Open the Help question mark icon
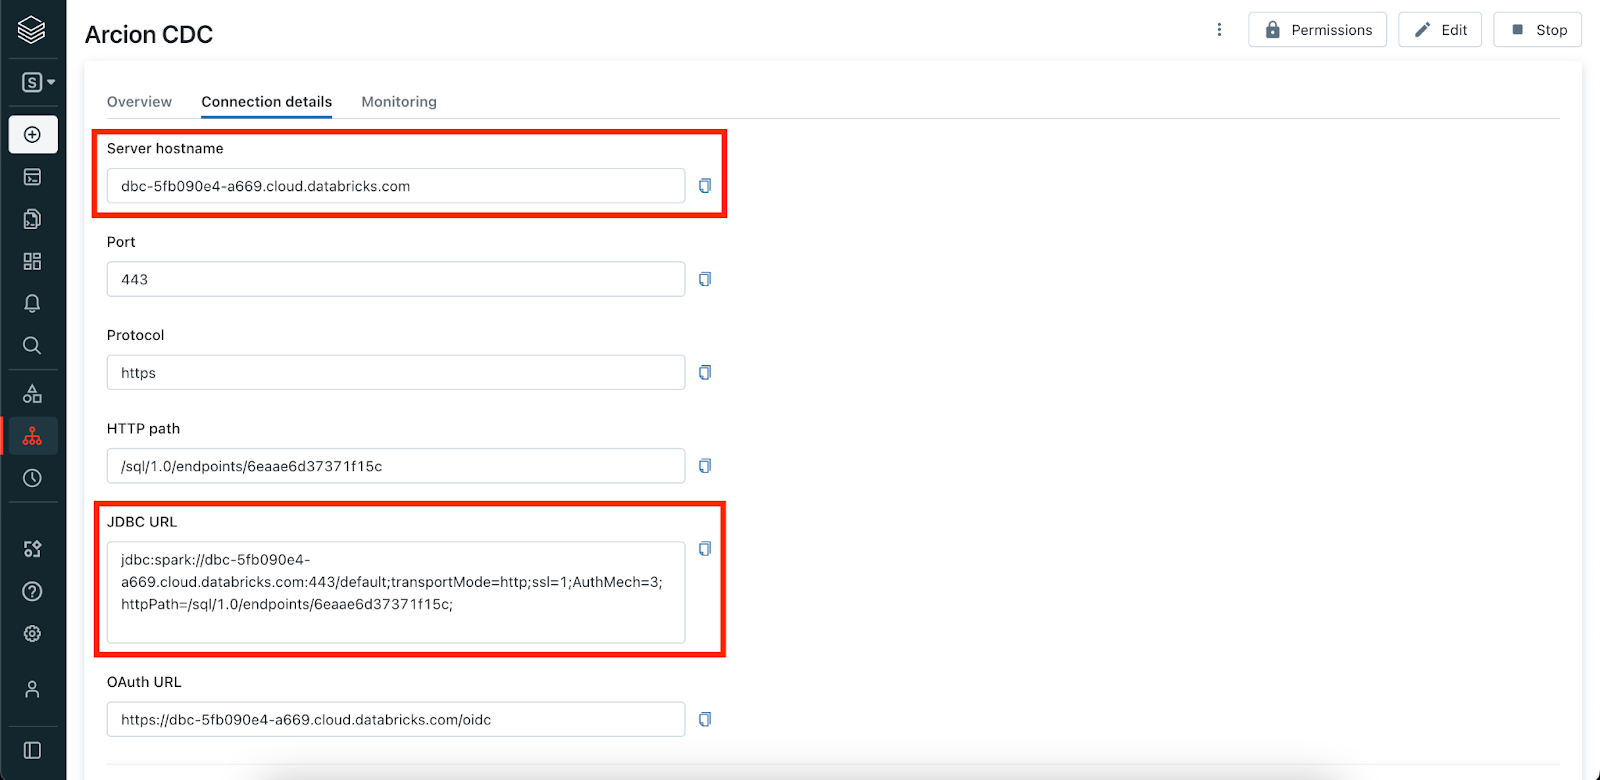The image size is (1600, 780). pos(32,591)
